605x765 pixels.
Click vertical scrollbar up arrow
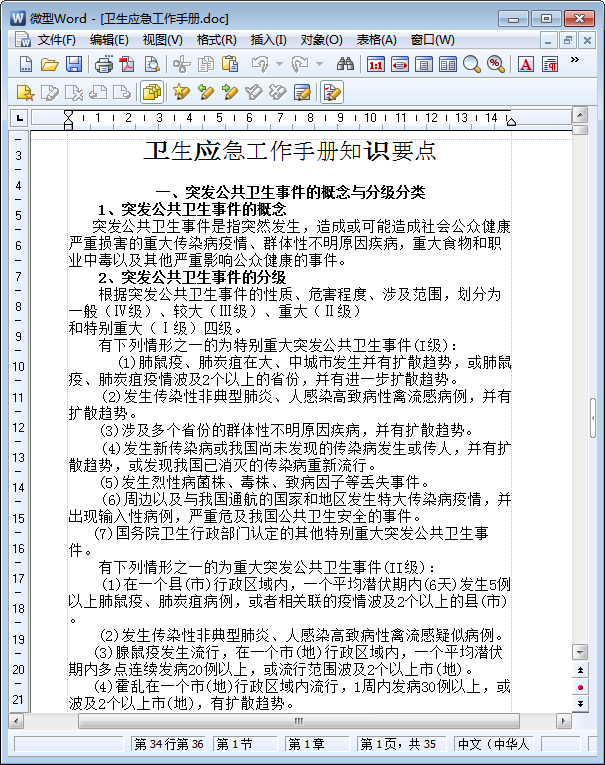[x=580, y=116]
